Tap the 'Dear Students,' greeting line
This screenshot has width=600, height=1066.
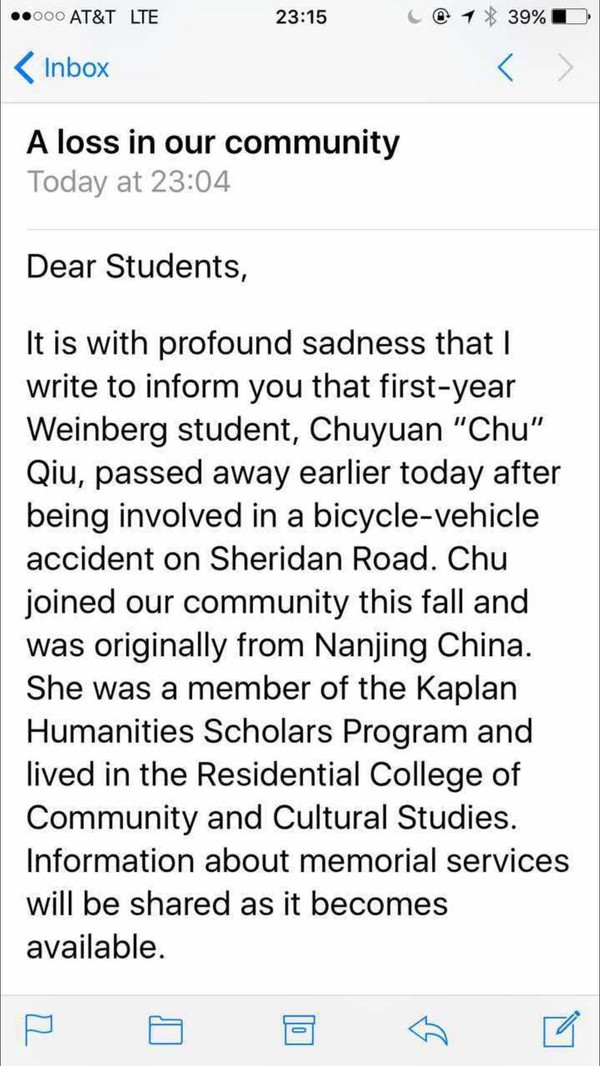tap(135, 267)
